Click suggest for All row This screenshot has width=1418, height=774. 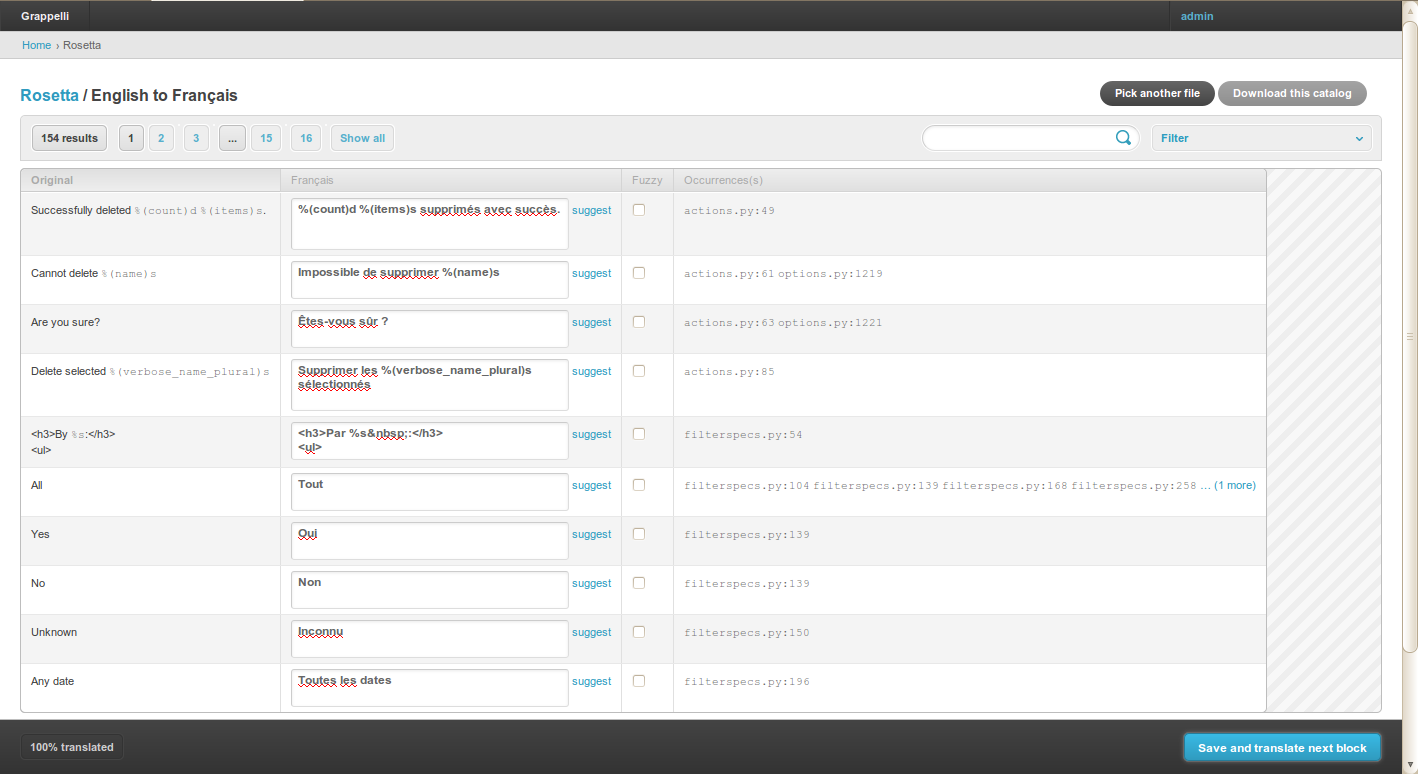tap(591, 485)
